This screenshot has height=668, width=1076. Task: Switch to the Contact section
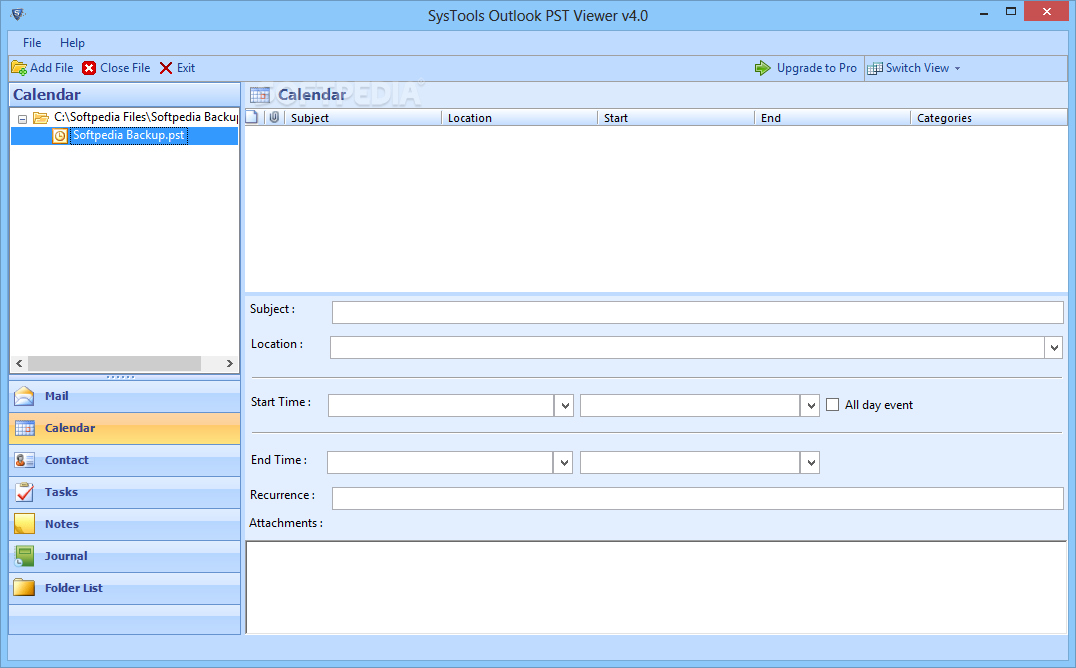tap(124, 460)
